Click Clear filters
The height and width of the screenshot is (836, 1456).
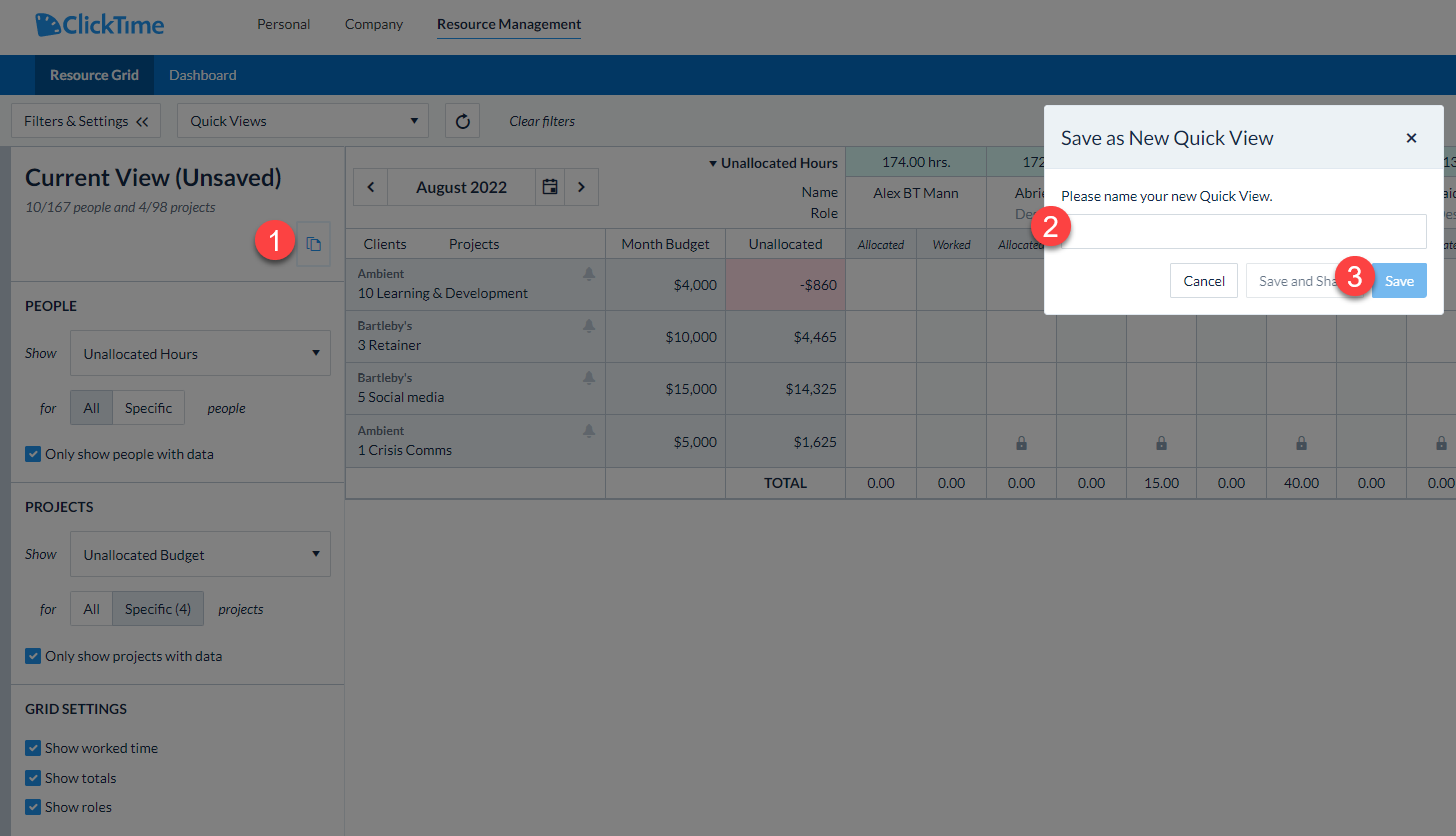(541, 120)
